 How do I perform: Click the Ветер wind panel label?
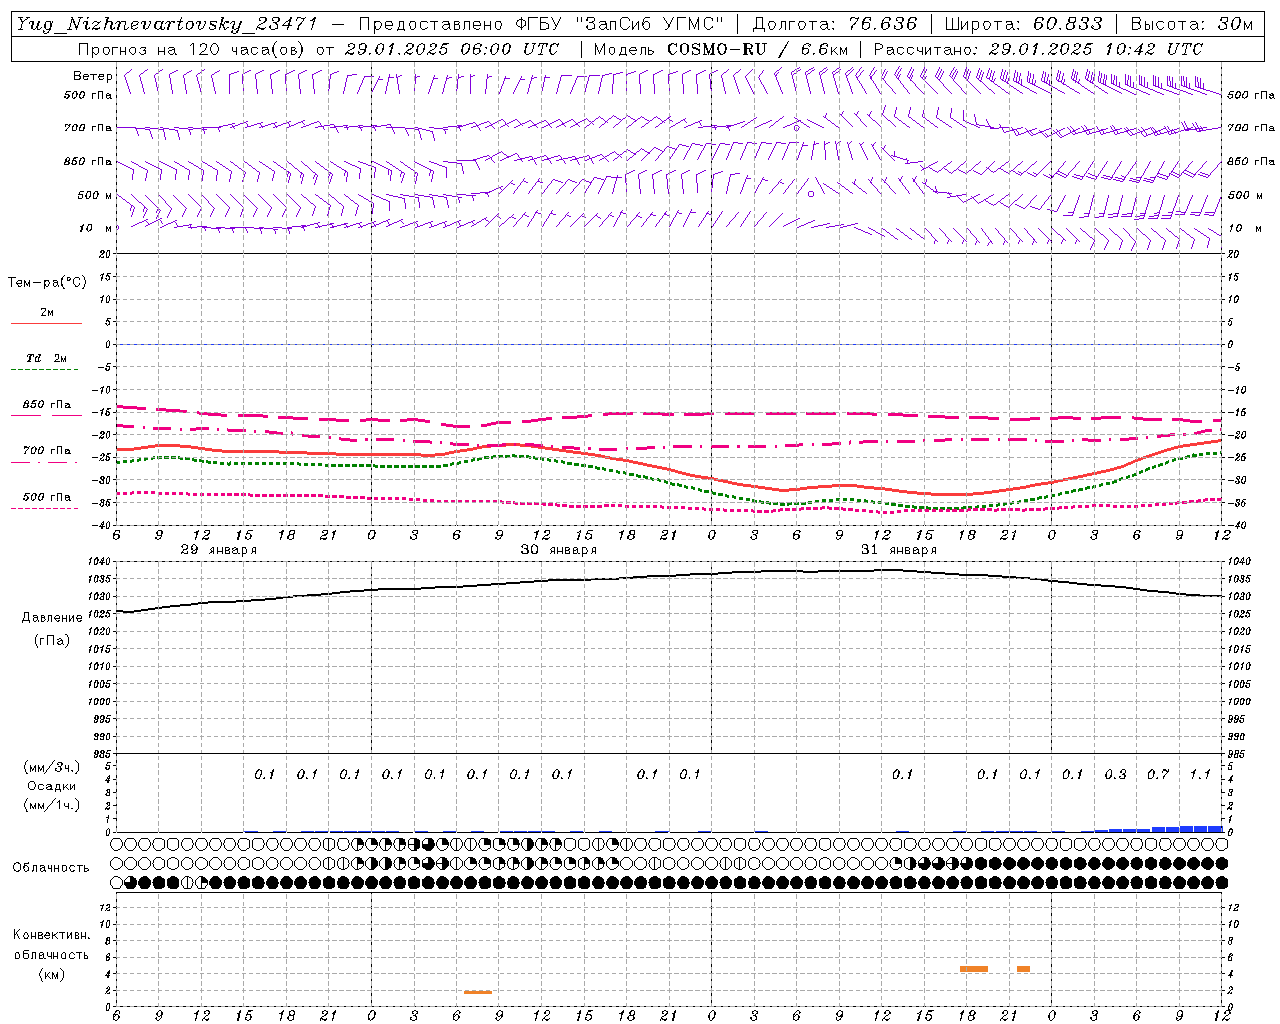93,76
